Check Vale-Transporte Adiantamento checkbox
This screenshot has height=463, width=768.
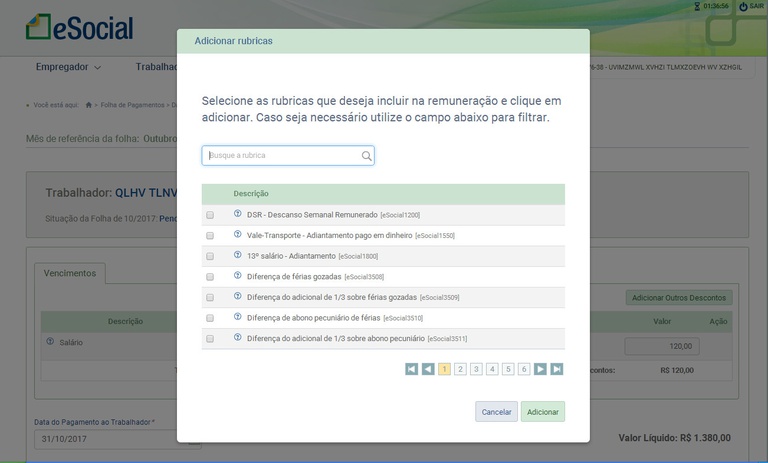pyautogui.click(x=210, y=236)
